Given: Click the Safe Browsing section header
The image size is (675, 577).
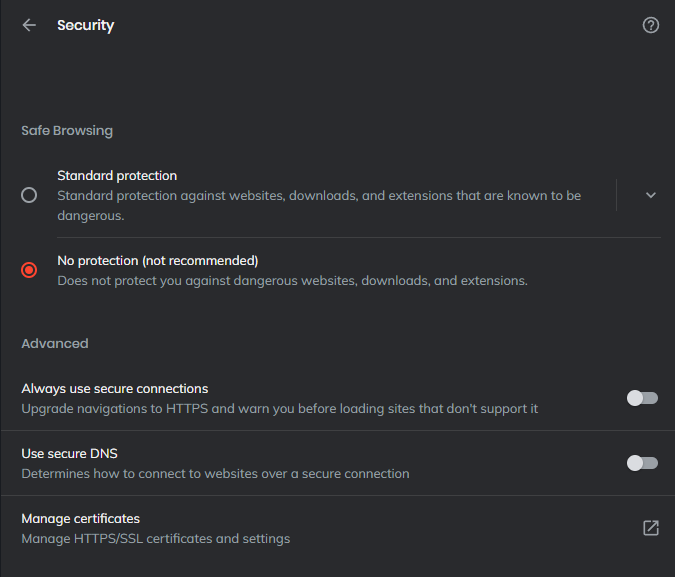Looking at the screenshot, I should pyautogui.click(x=67, y=130).
